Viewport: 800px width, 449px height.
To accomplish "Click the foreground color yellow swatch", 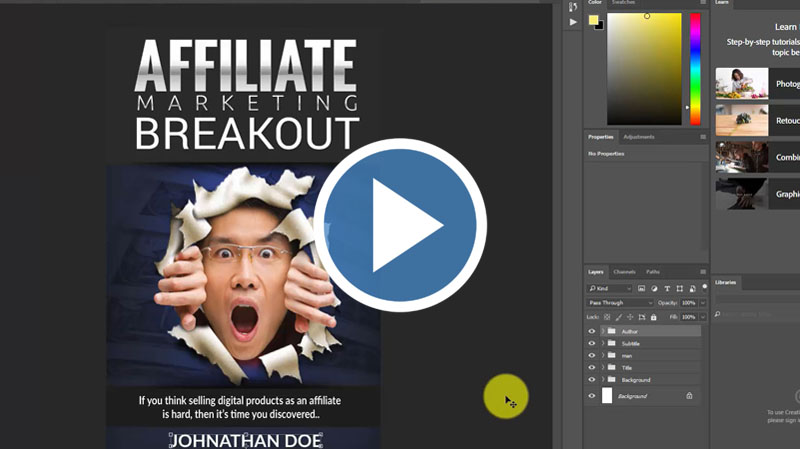I will coord(593,19).
